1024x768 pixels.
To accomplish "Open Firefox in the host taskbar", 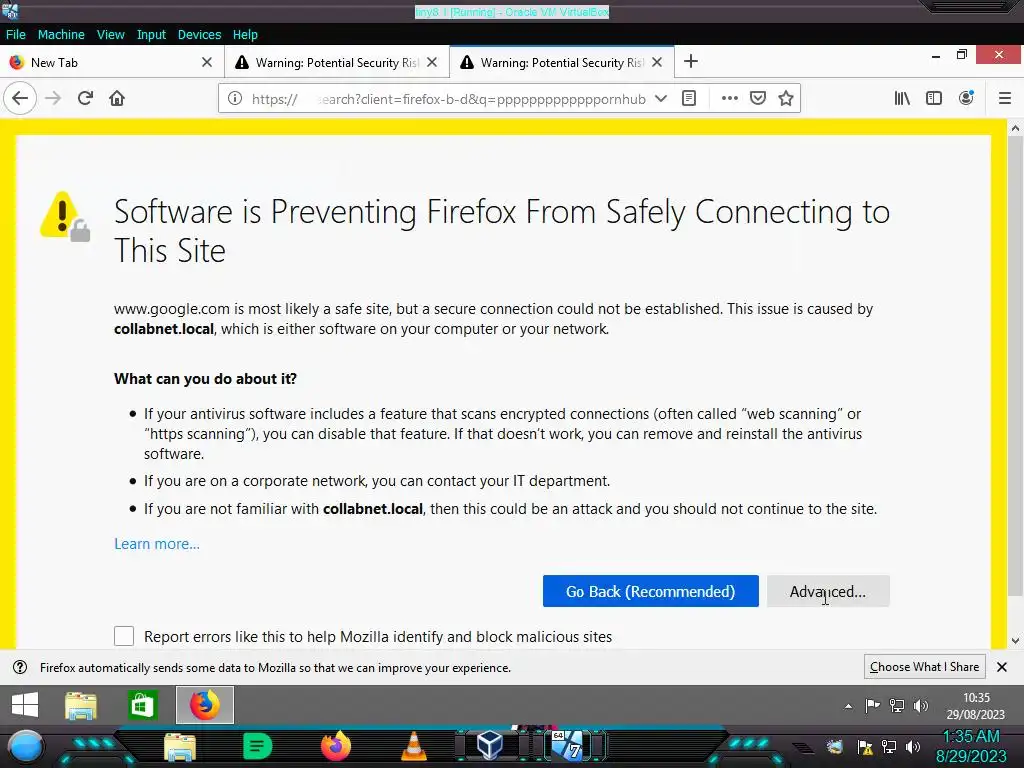I will 336,746.
